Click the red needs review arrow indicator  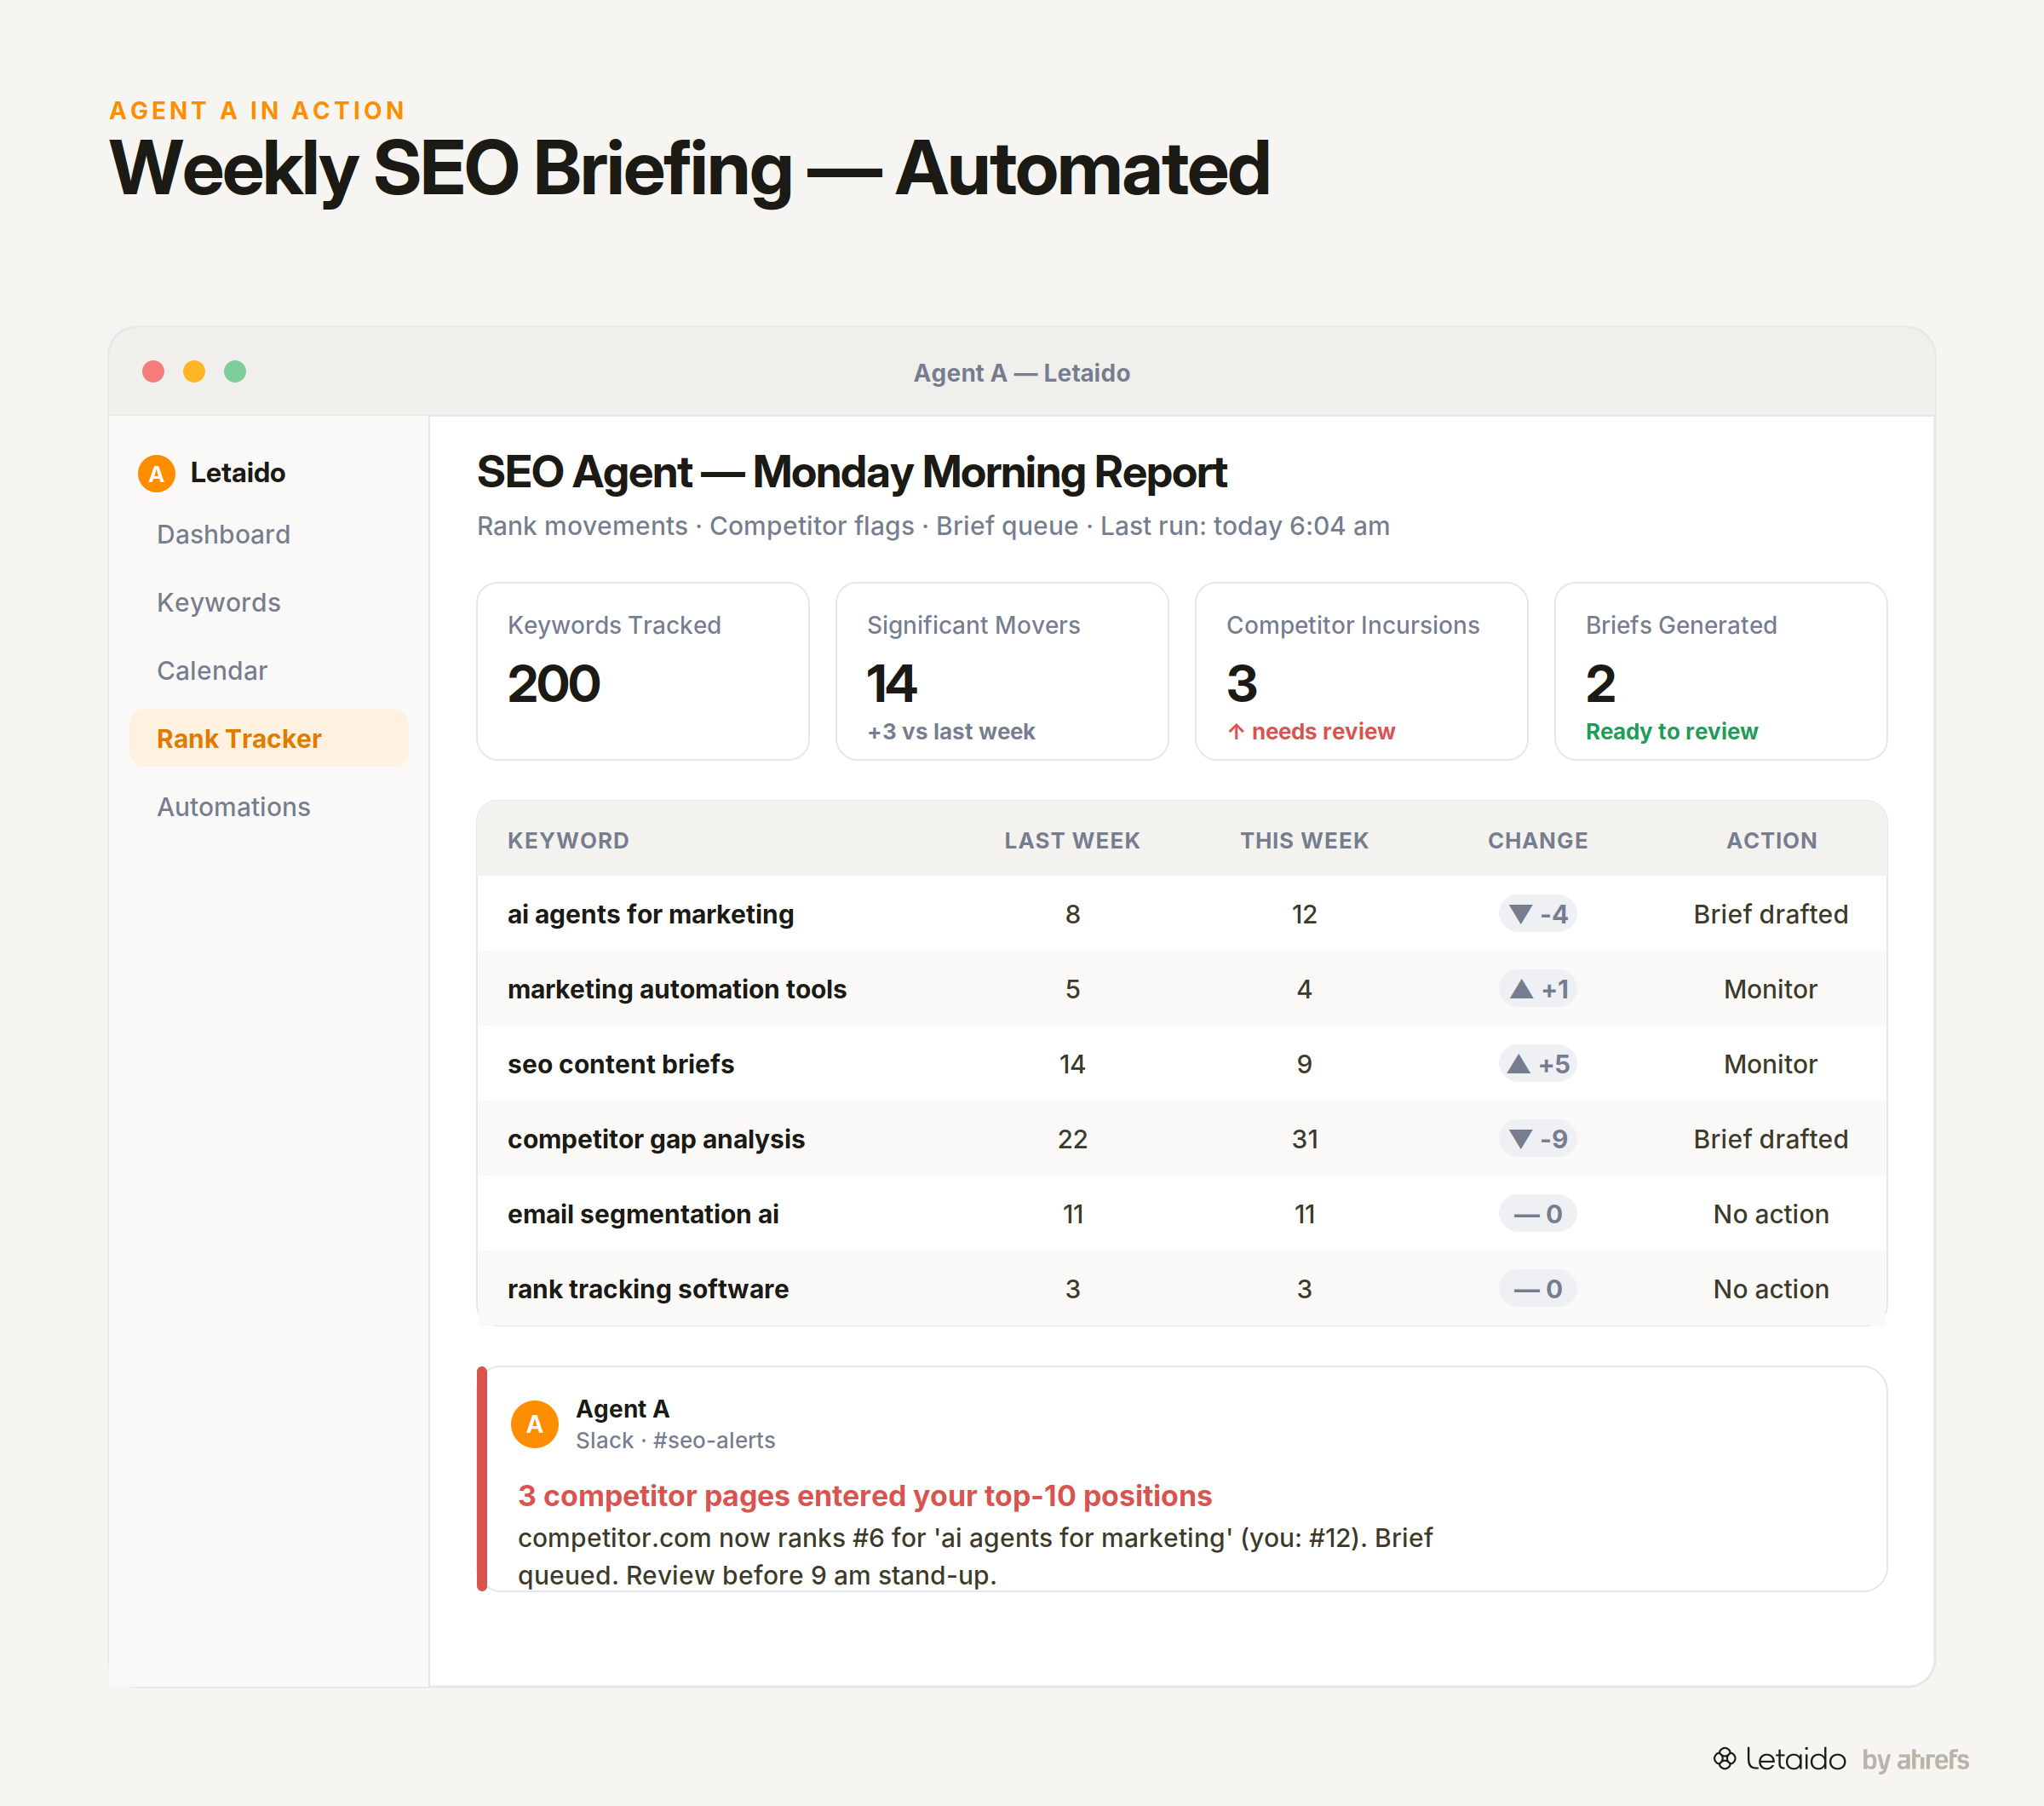(1236, 732)
